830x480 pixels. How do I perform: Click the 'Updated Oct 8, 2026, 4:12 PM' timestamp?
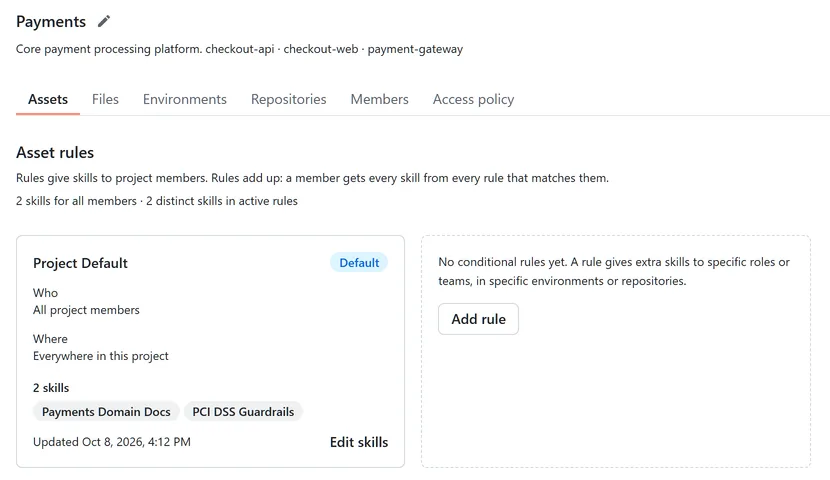click(x=112, y=442)
